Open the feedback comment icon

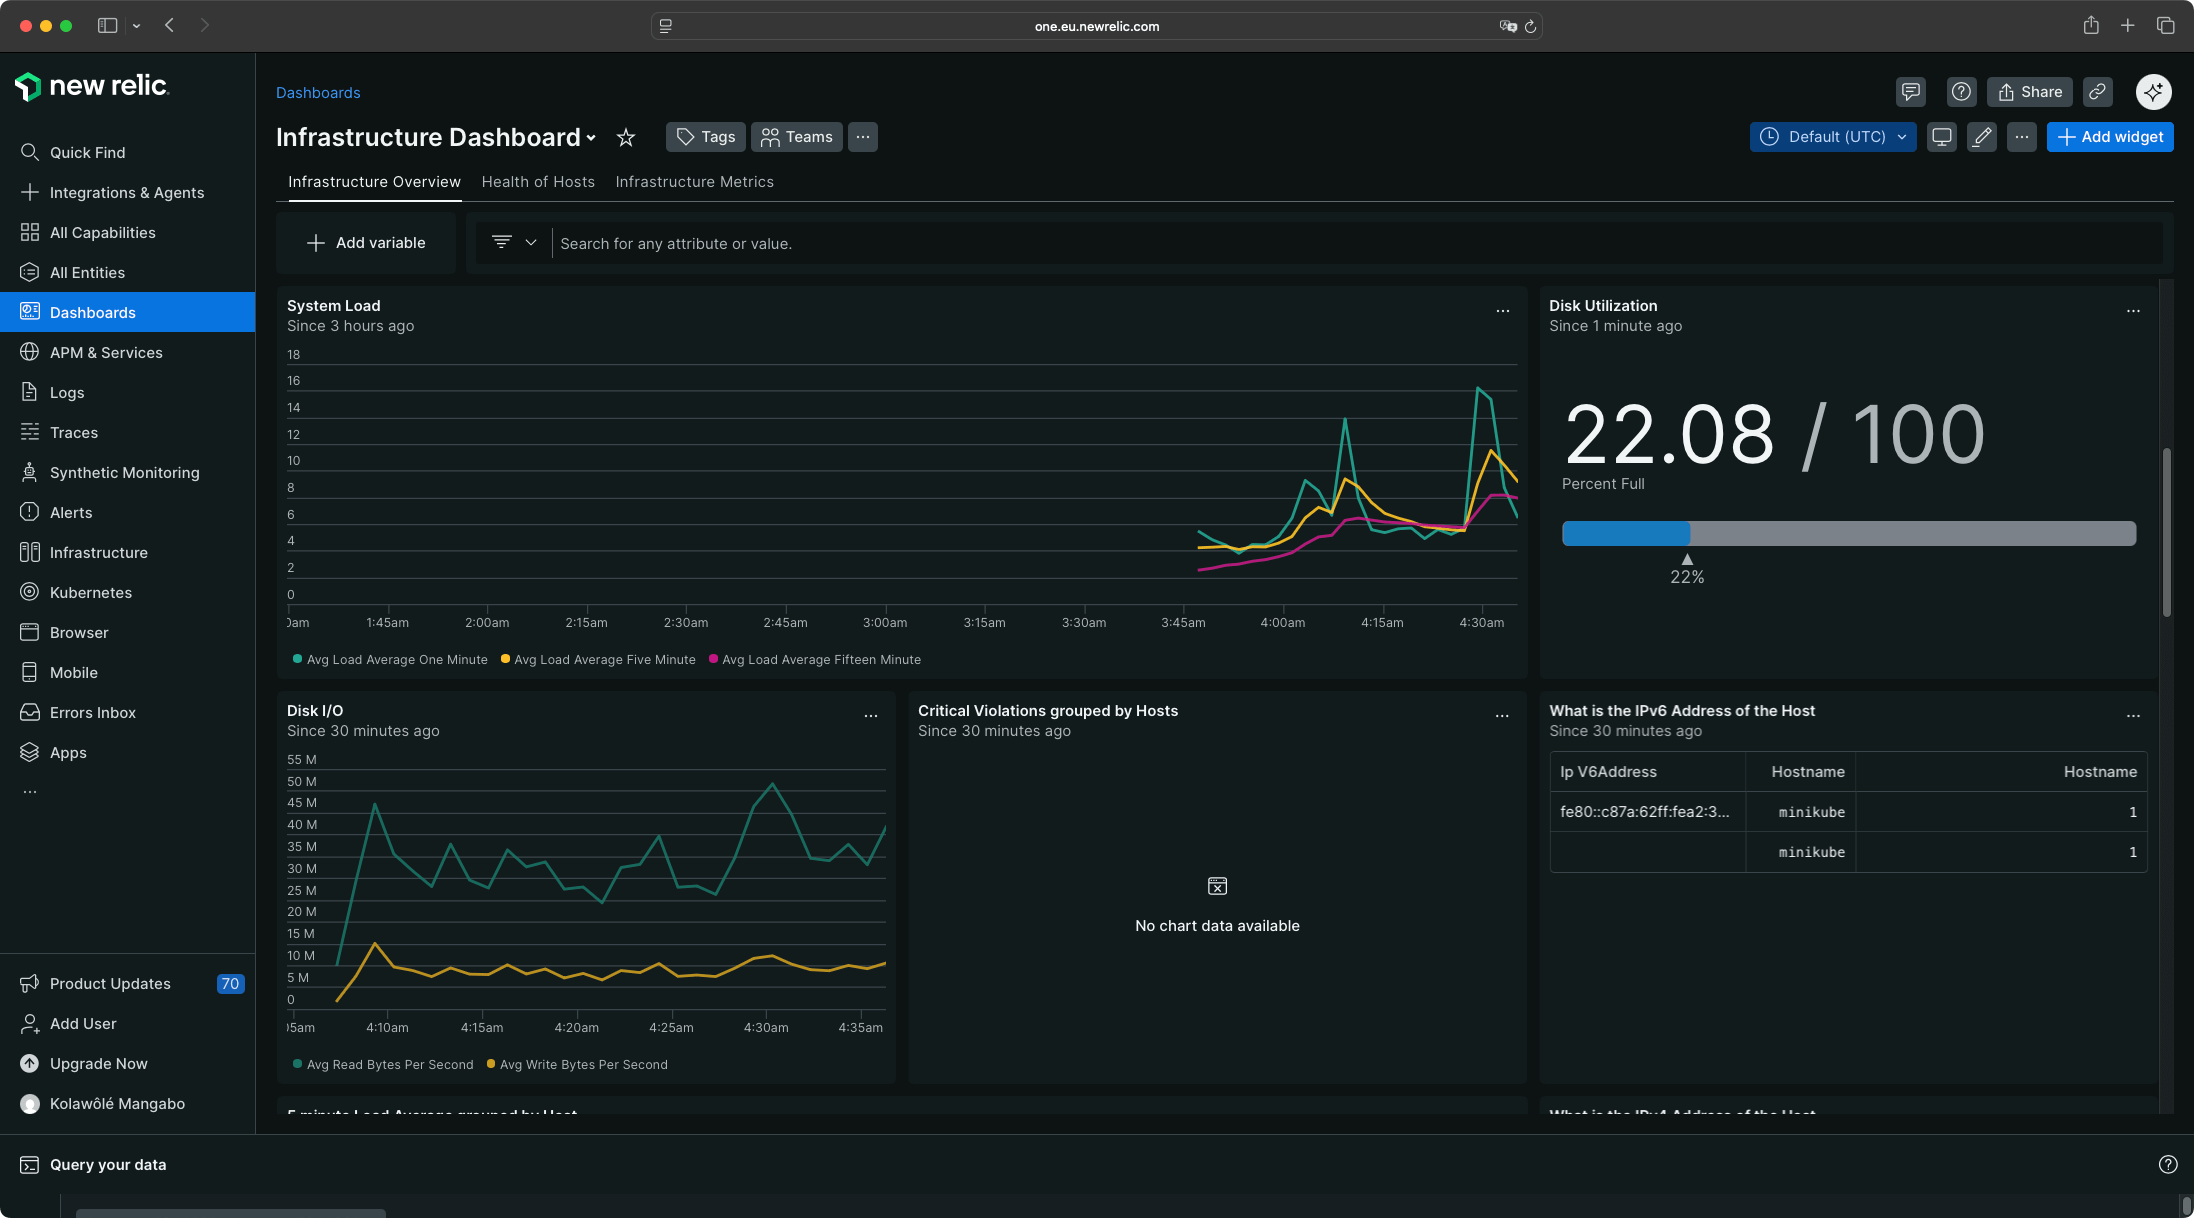click(1911, 92)
